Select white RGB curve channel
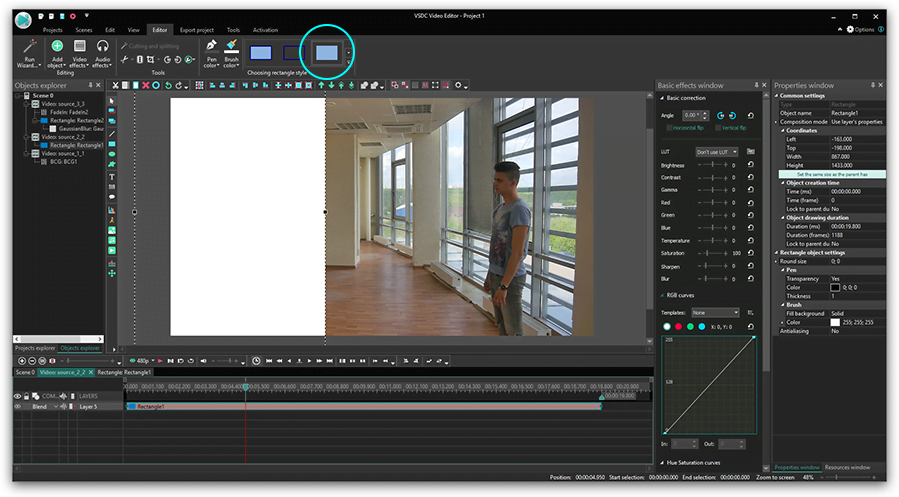The width and height of the screenshot is (899, 497). pos(667,327)
